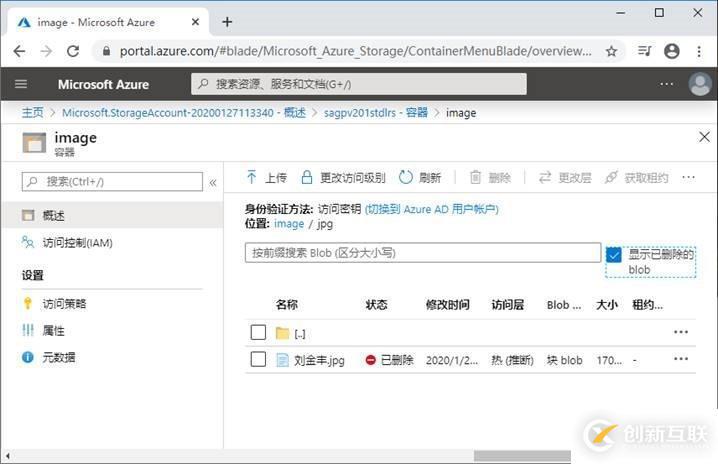This screenshot has width=718, height=464.
Task: Open the [..] parent folder entry
Action: 299,334
